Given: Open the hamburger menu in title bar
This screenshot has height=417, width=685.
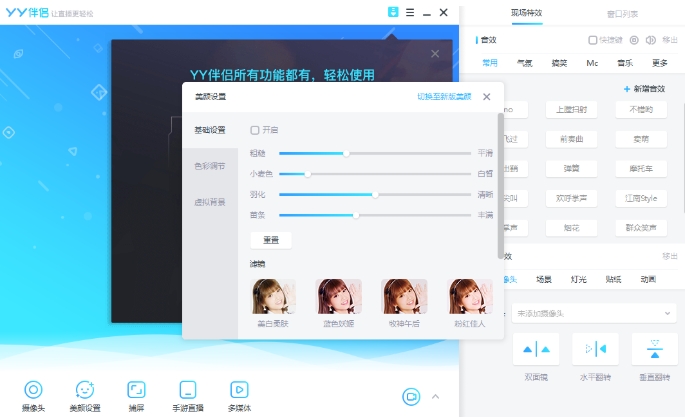Looking at the screenshot, I should tap(410, 13).
